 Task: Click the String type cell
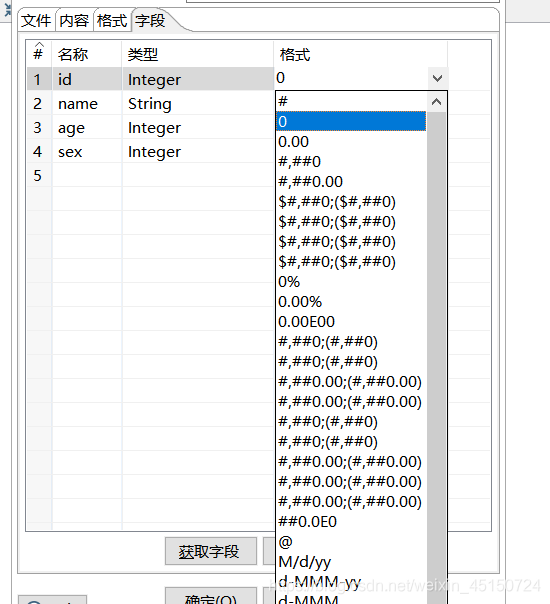pos(198,104)
